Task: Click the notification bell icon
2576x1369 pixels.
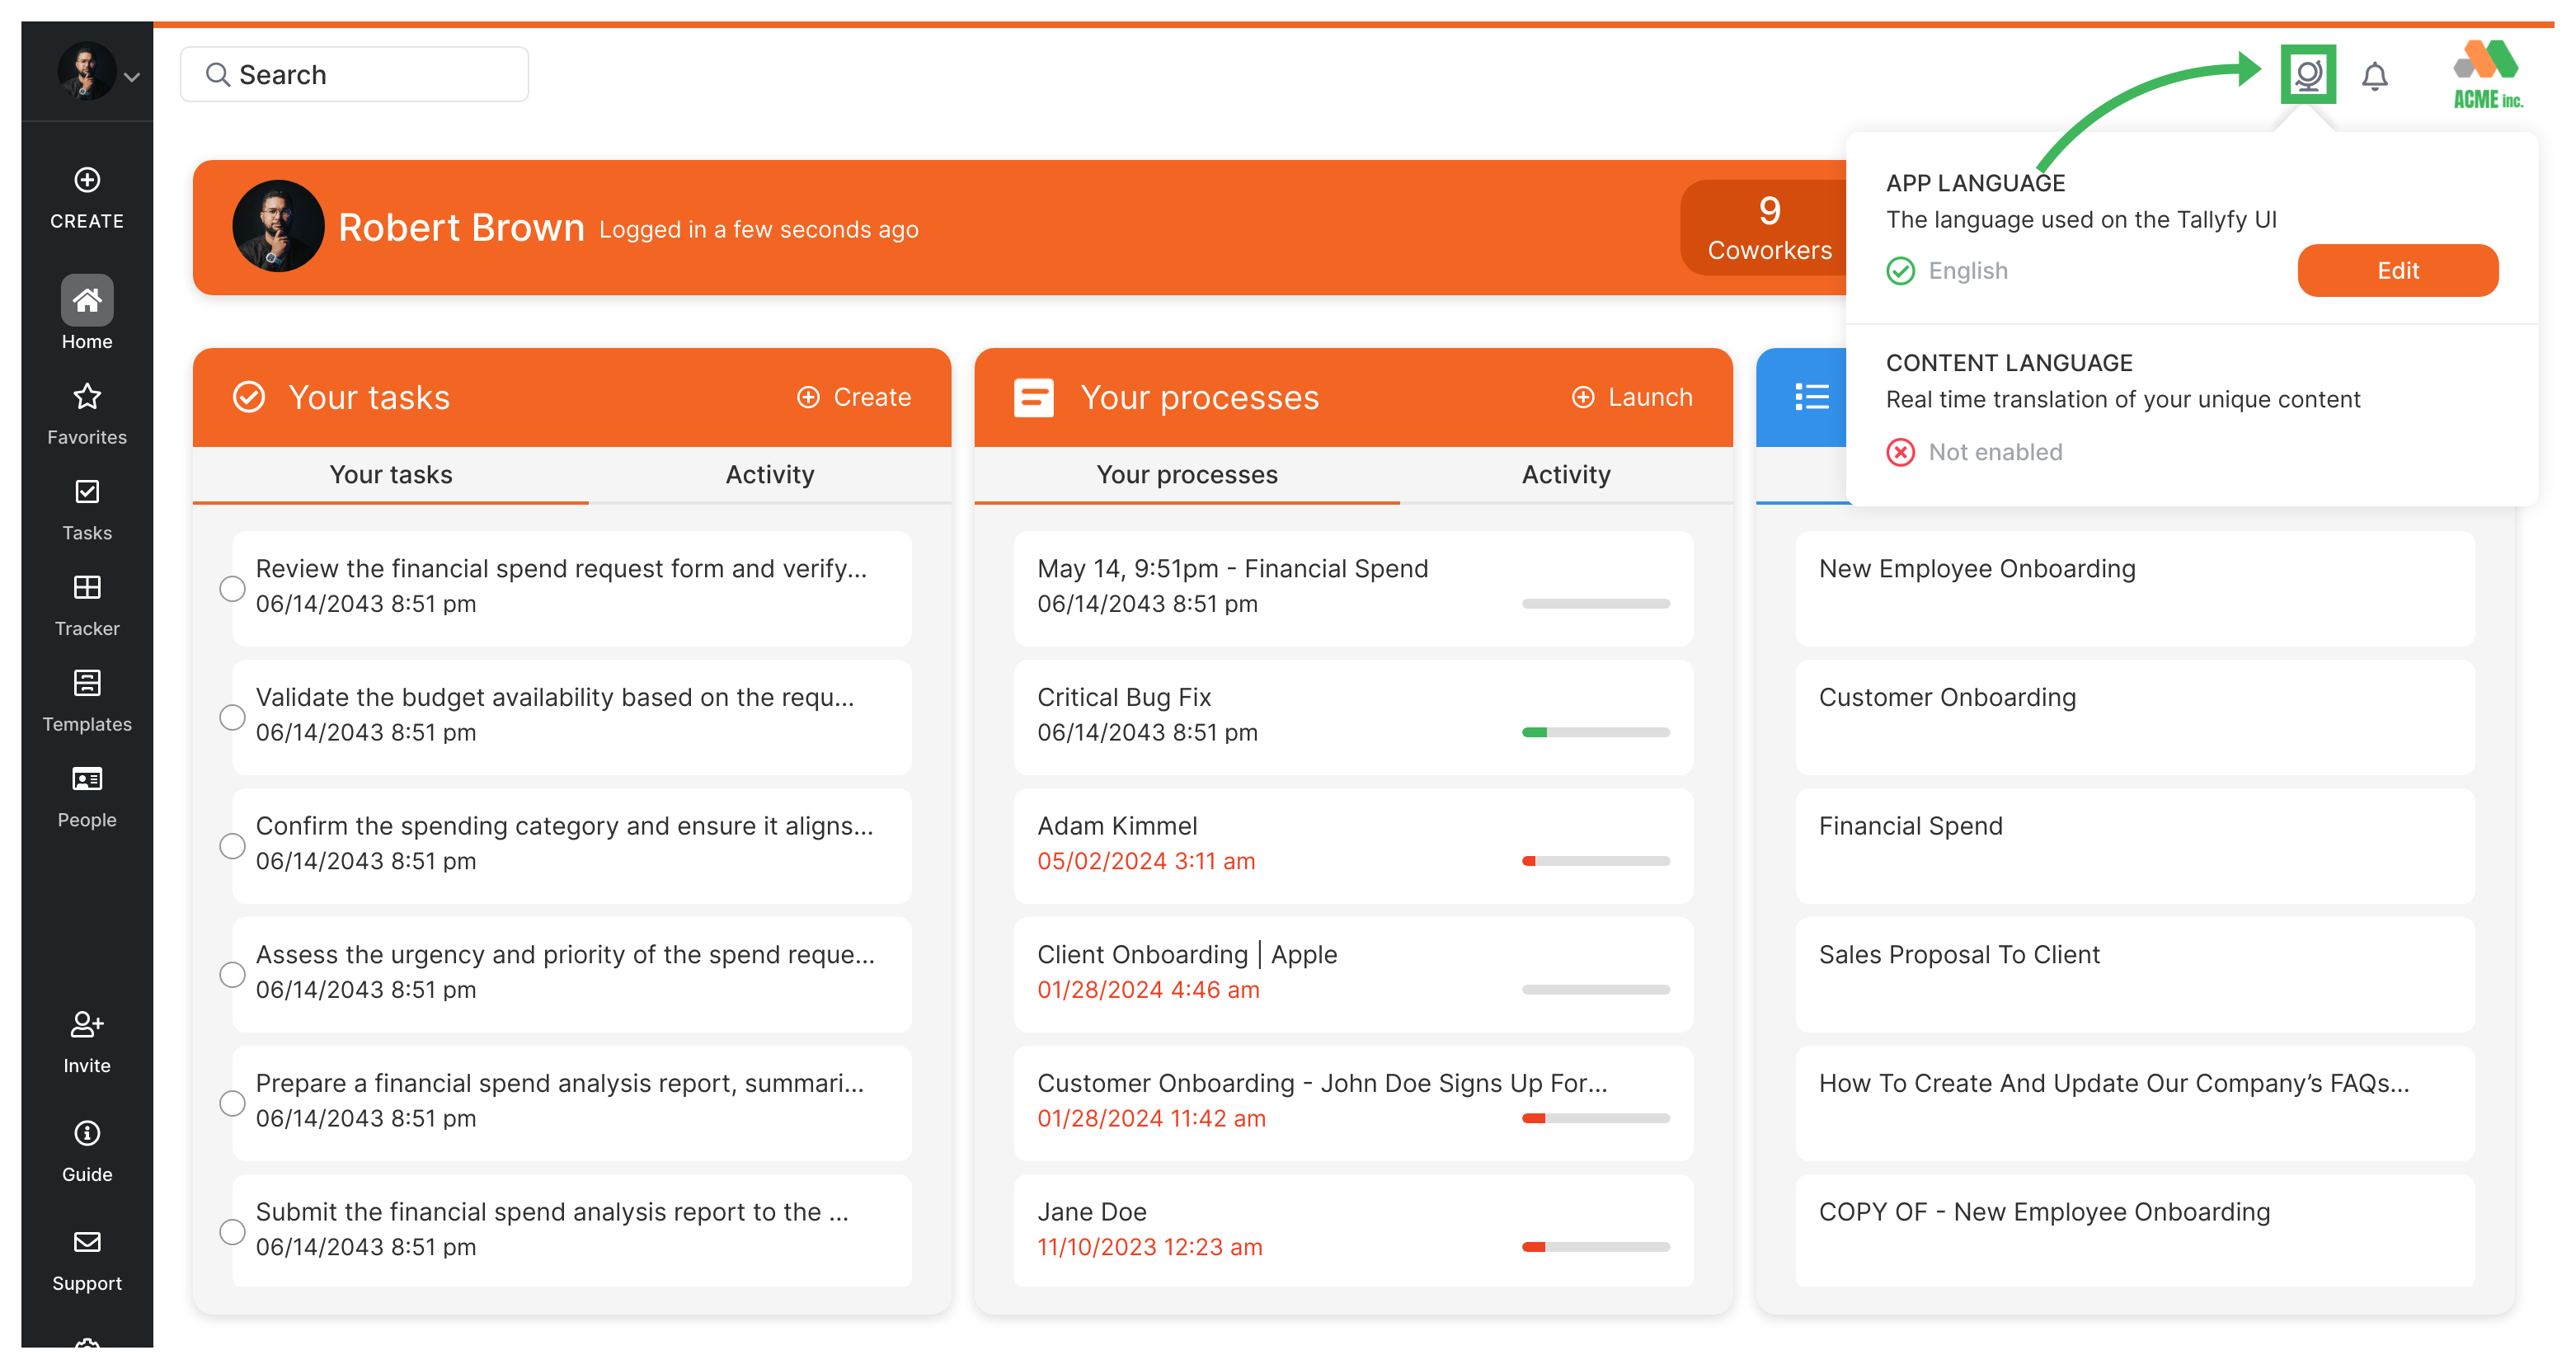Action: tap(2375, 75)
